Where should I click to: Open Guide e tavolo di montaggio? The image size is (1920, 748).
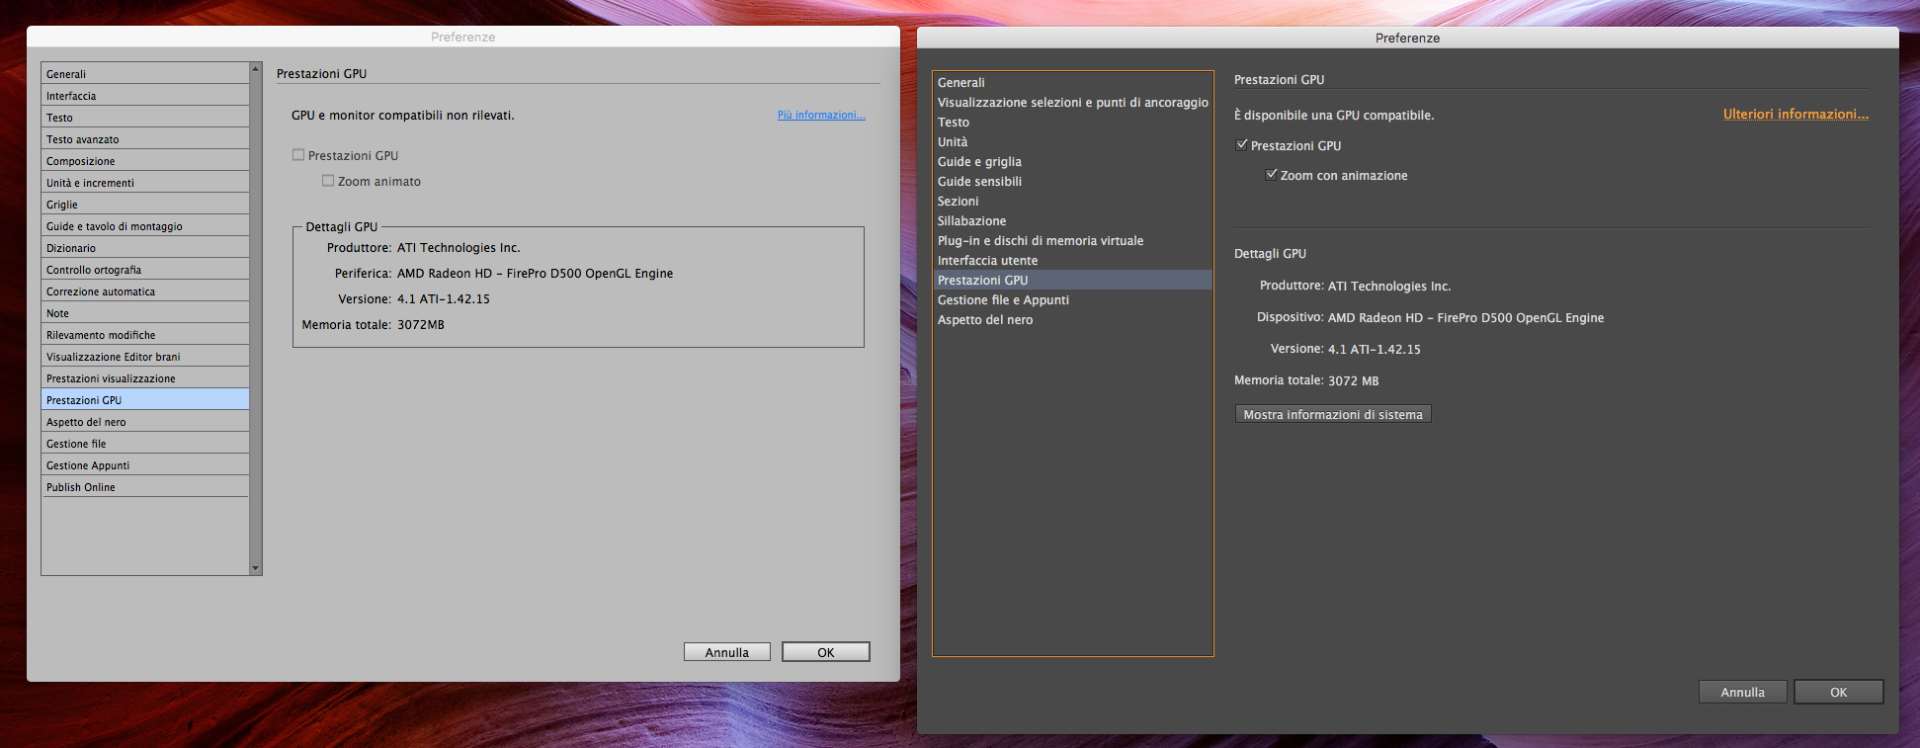point(145,226)
